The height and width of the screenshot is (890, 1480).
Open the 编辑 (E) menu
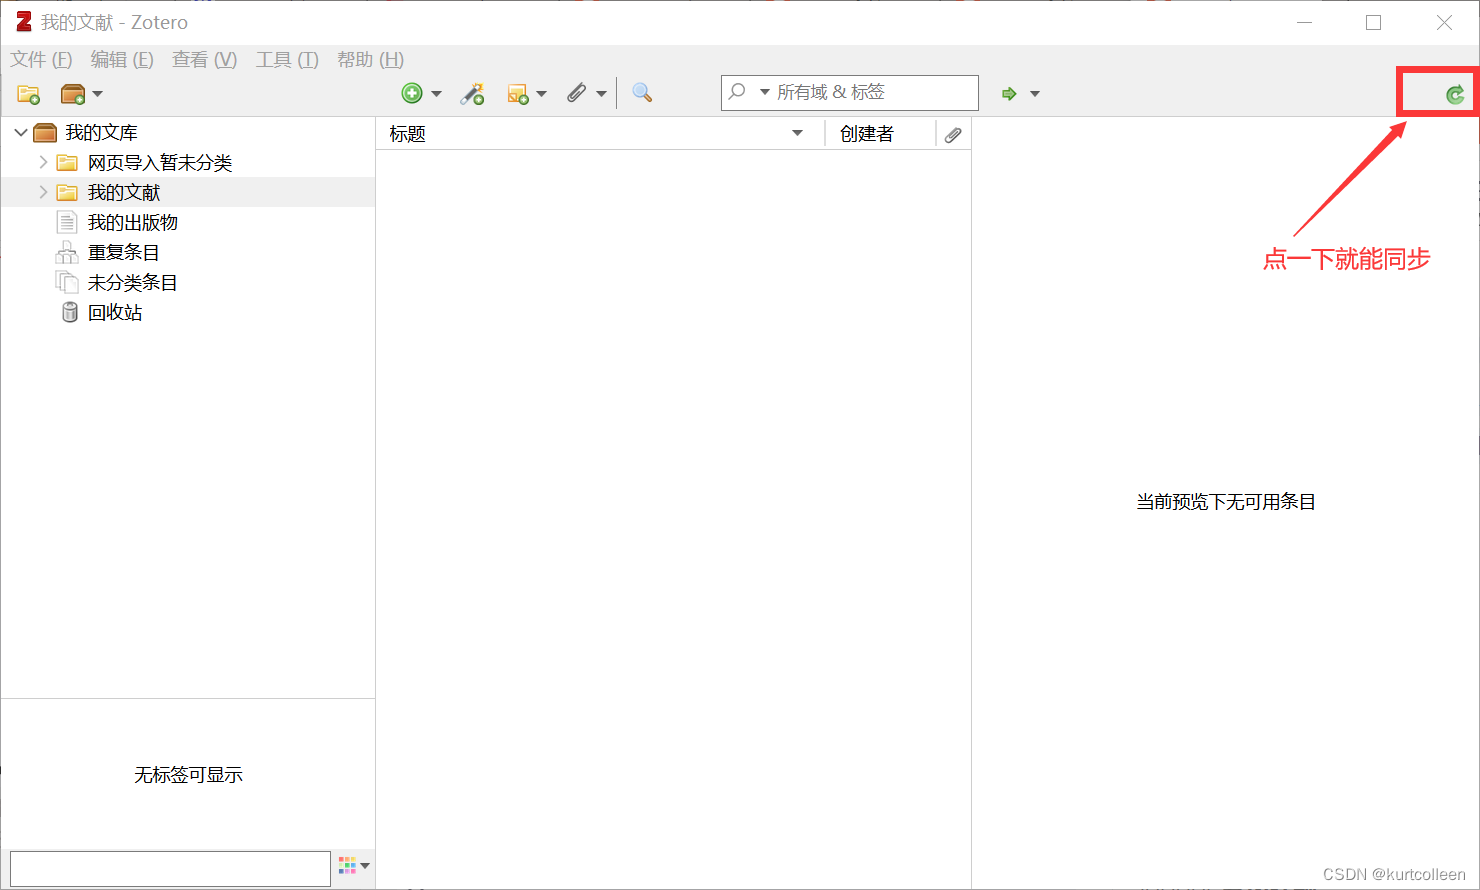[x=122, y=60]
